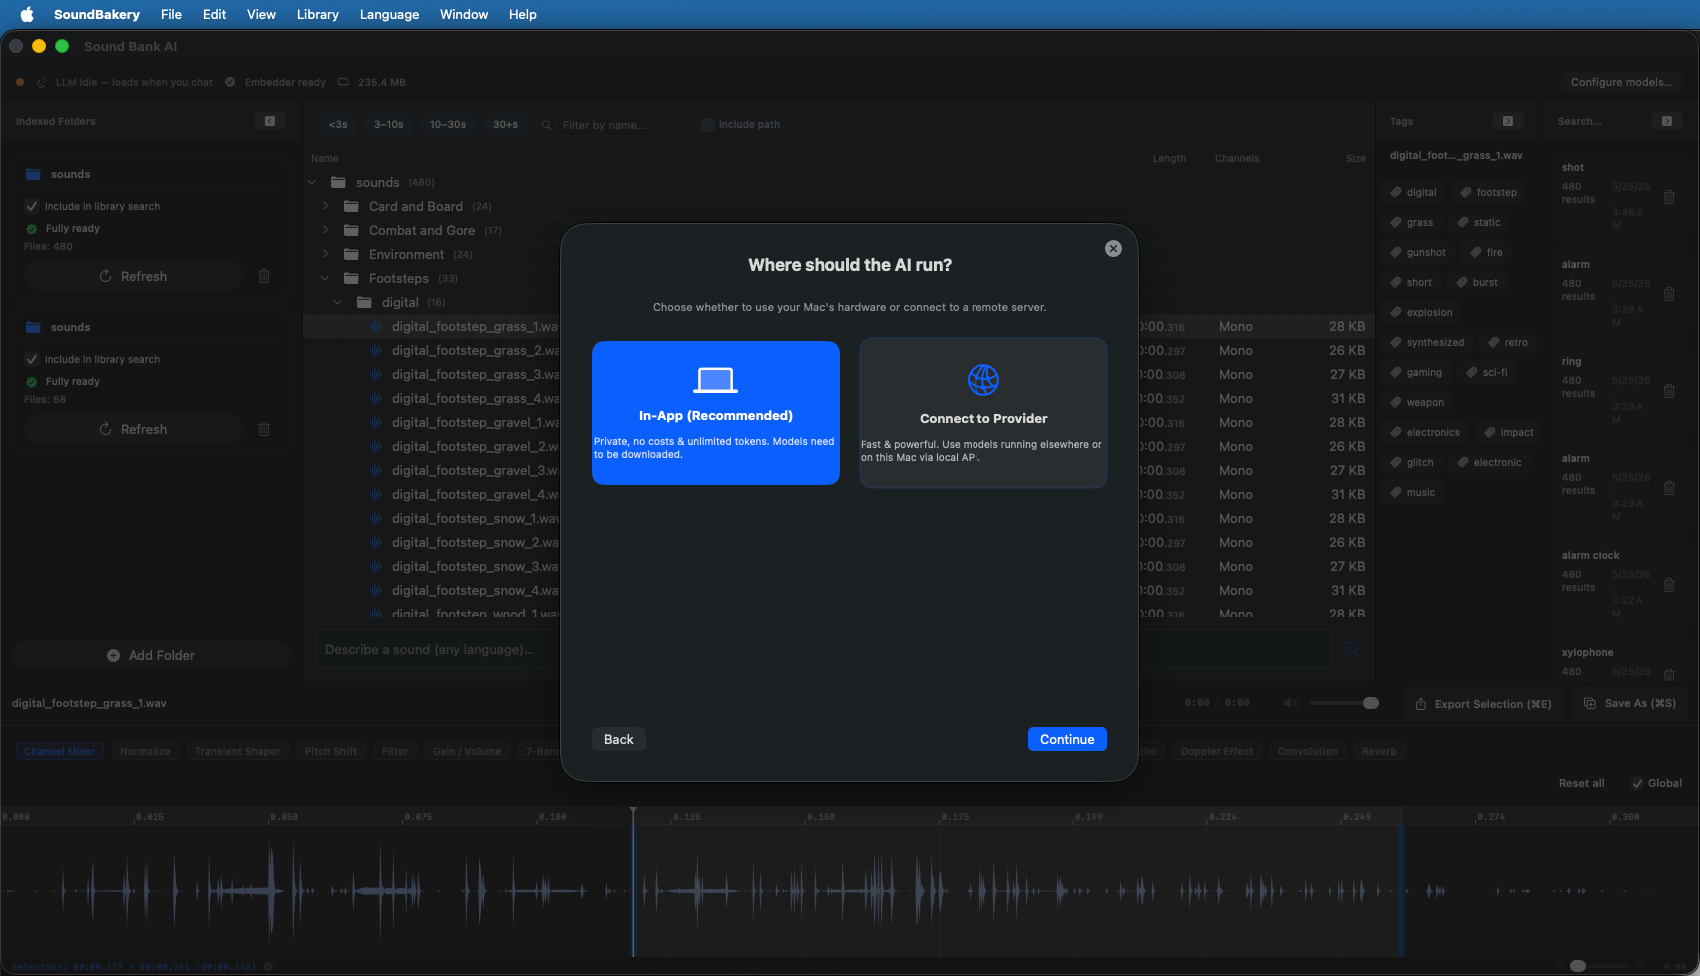The image size is (1700, 976).
Task: Click Save As button
Action: [1630, 703]
